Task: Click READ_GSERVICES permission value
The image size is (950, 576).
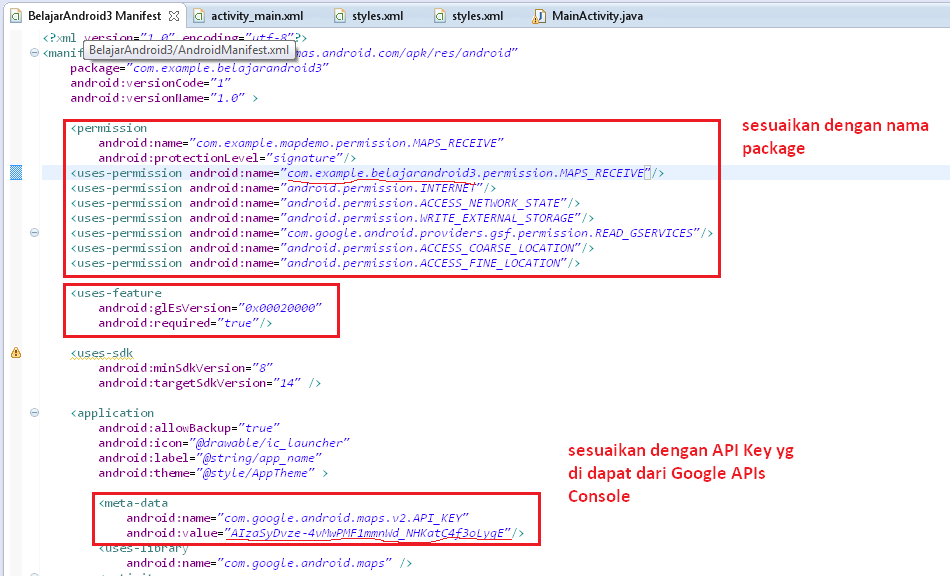Action: [x=490, y=233]
